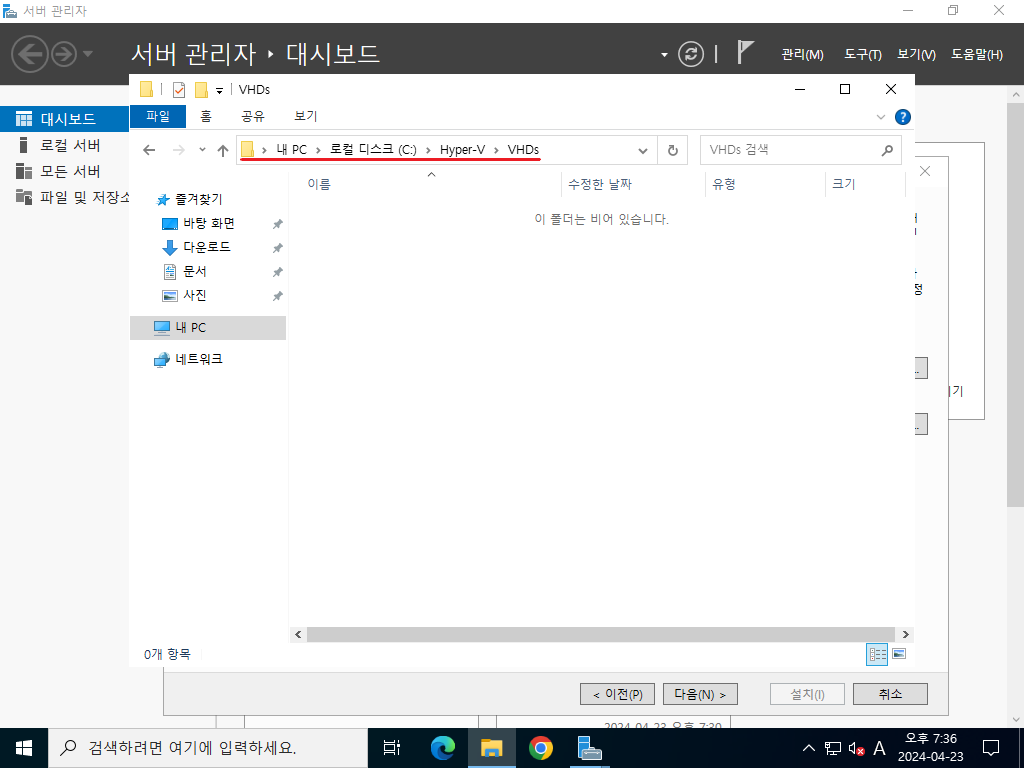1024x768 pixels.
Task: Click 로컬 디스크 (C:) in the address bar
Action: pyautogui.click(x=373, y=150)
